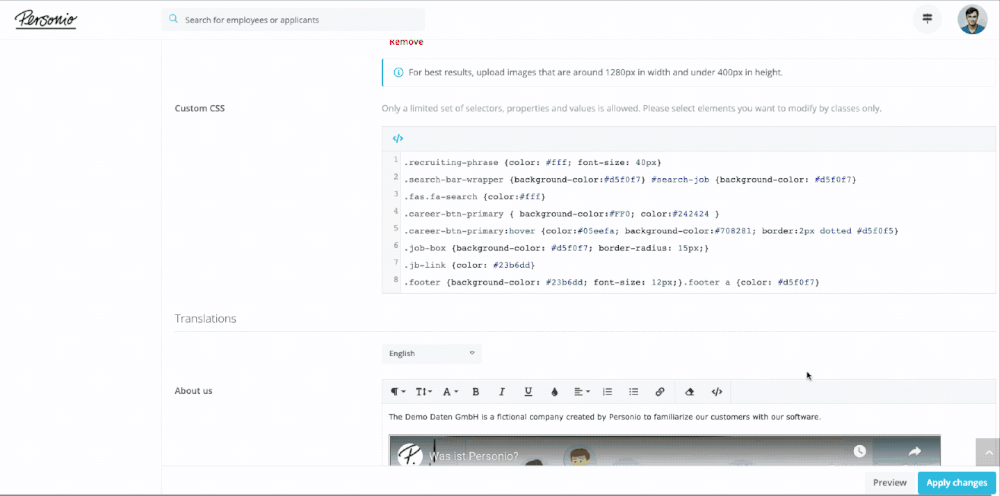
Task: Open the English language dropdown
Action: (431, 353)
